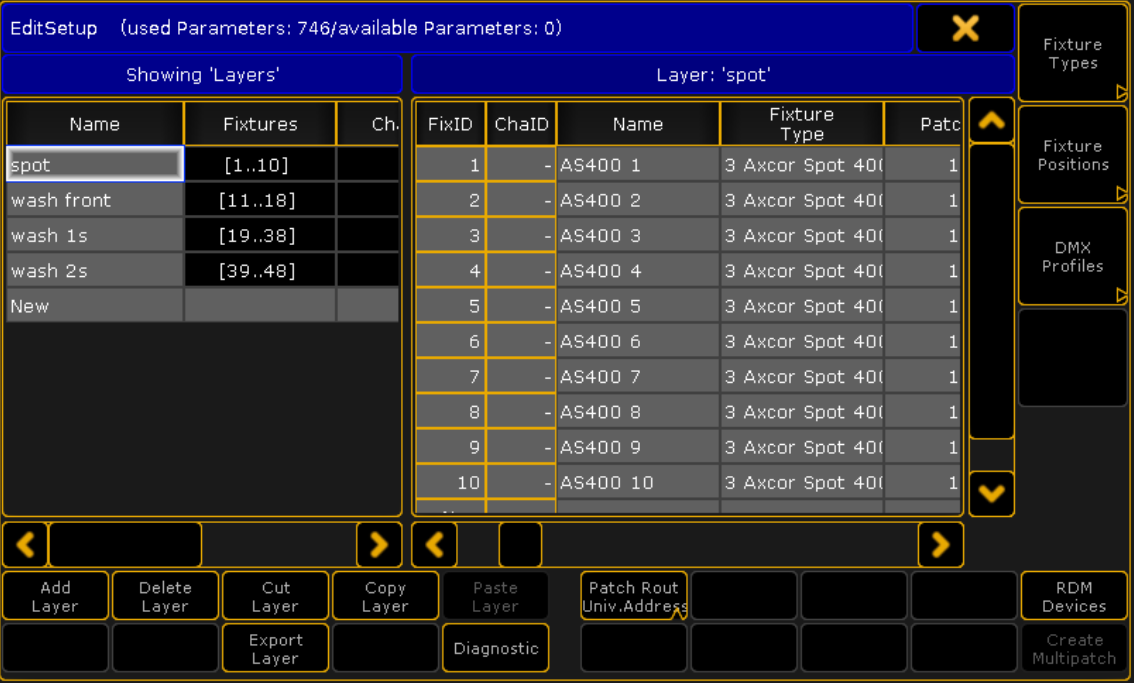Open the Fixture Types menu
Image resolution: width=1134 pixels, height=683 pixels.
click(1073, 54)
